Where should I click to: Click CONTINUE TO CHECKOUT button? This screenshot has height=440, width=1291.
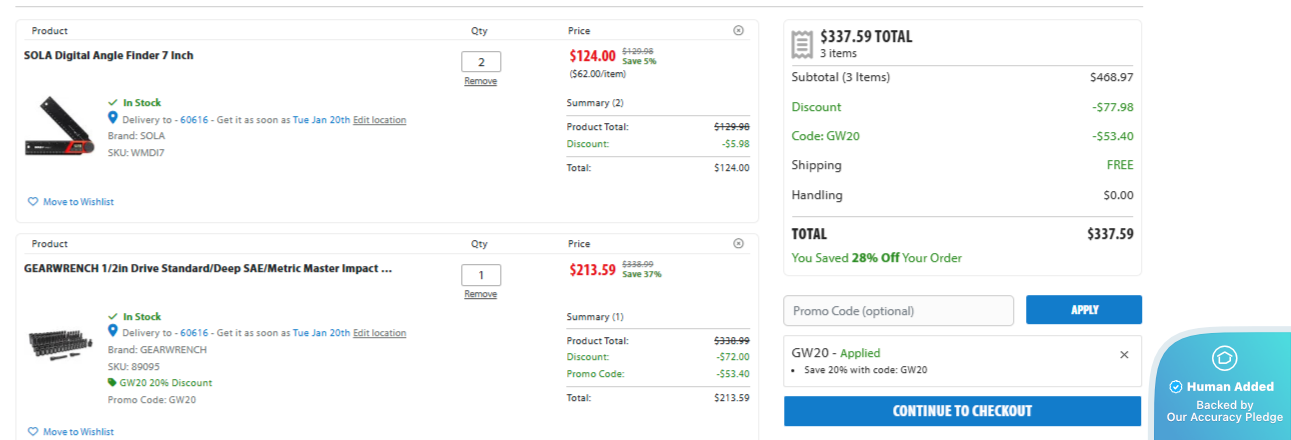(962, 411)
